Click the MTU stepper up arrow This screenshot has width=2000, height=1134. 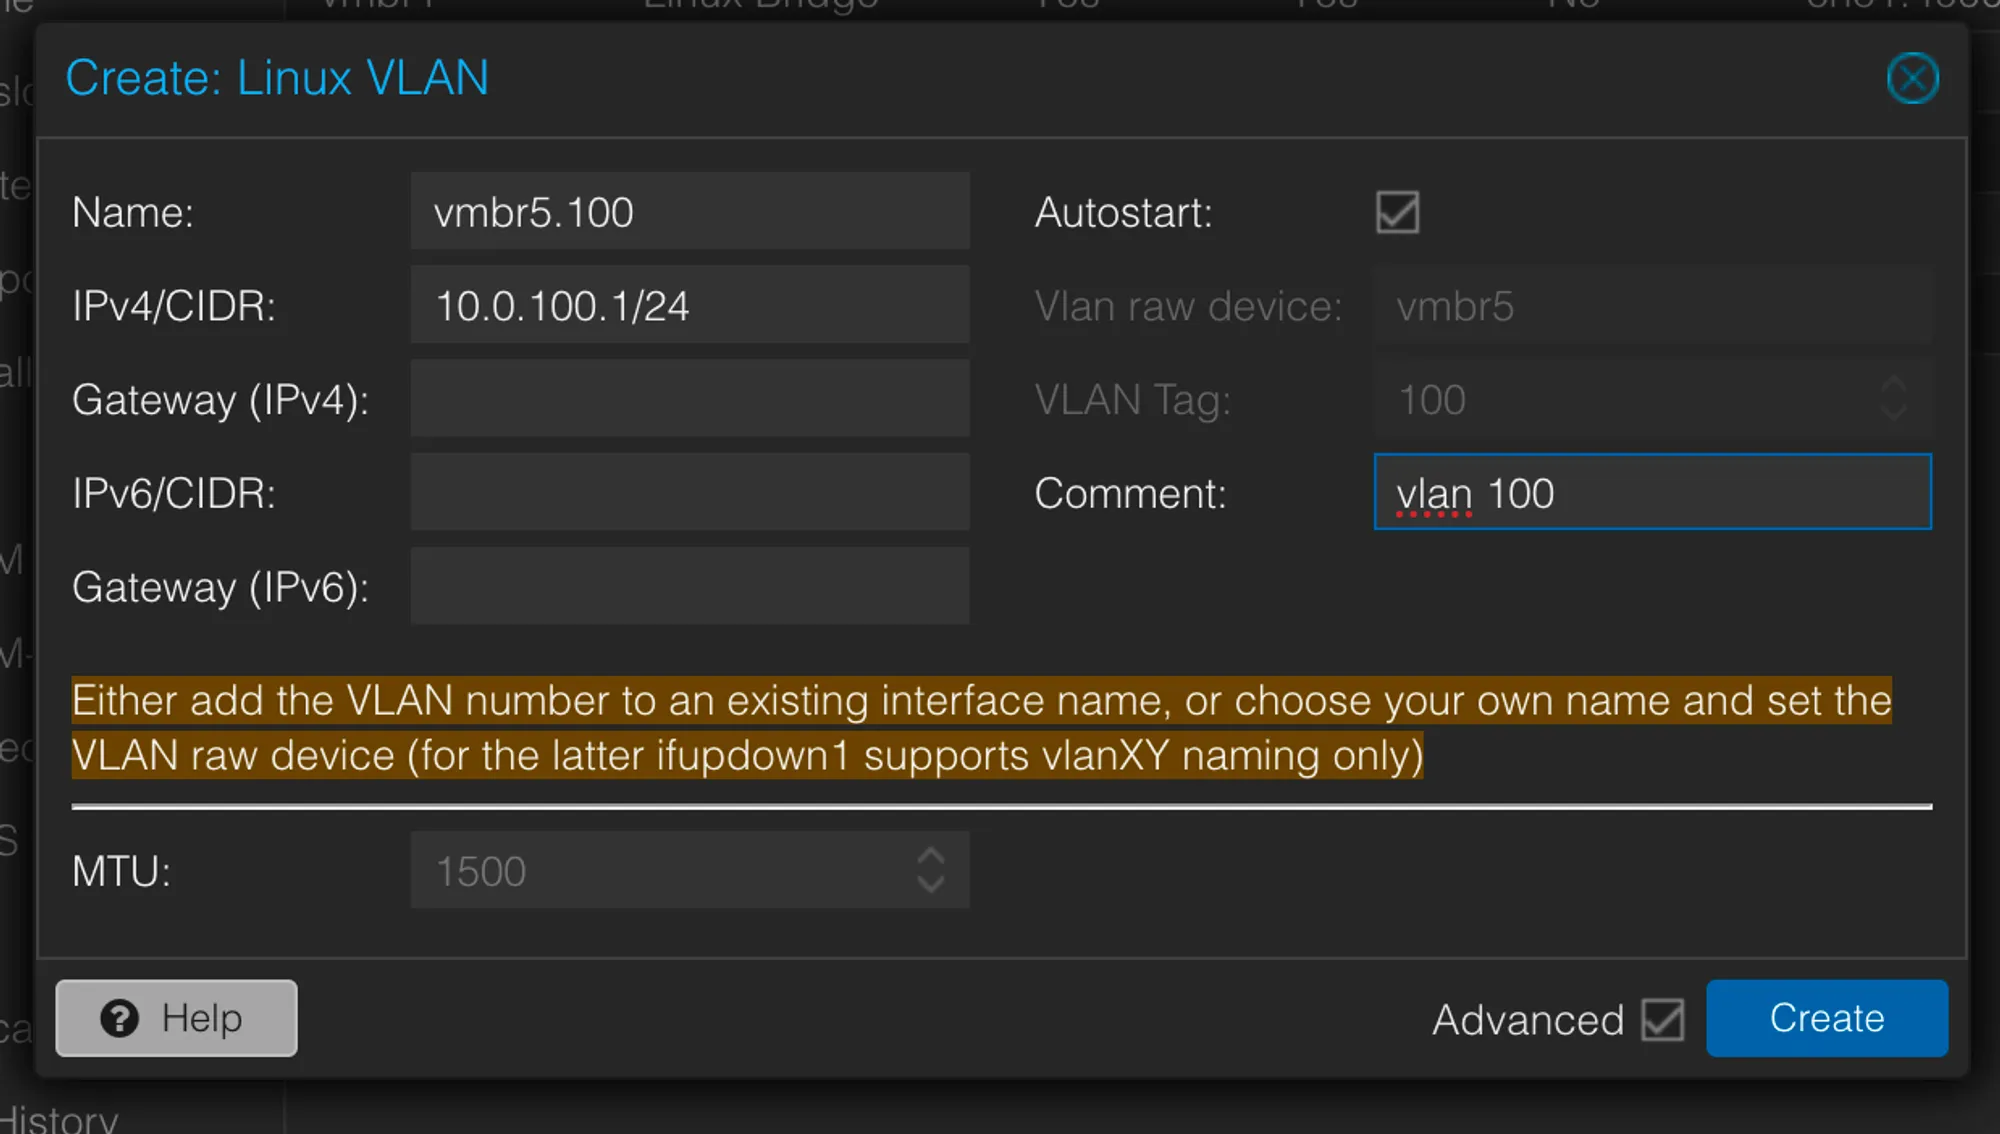click(932, 857)
